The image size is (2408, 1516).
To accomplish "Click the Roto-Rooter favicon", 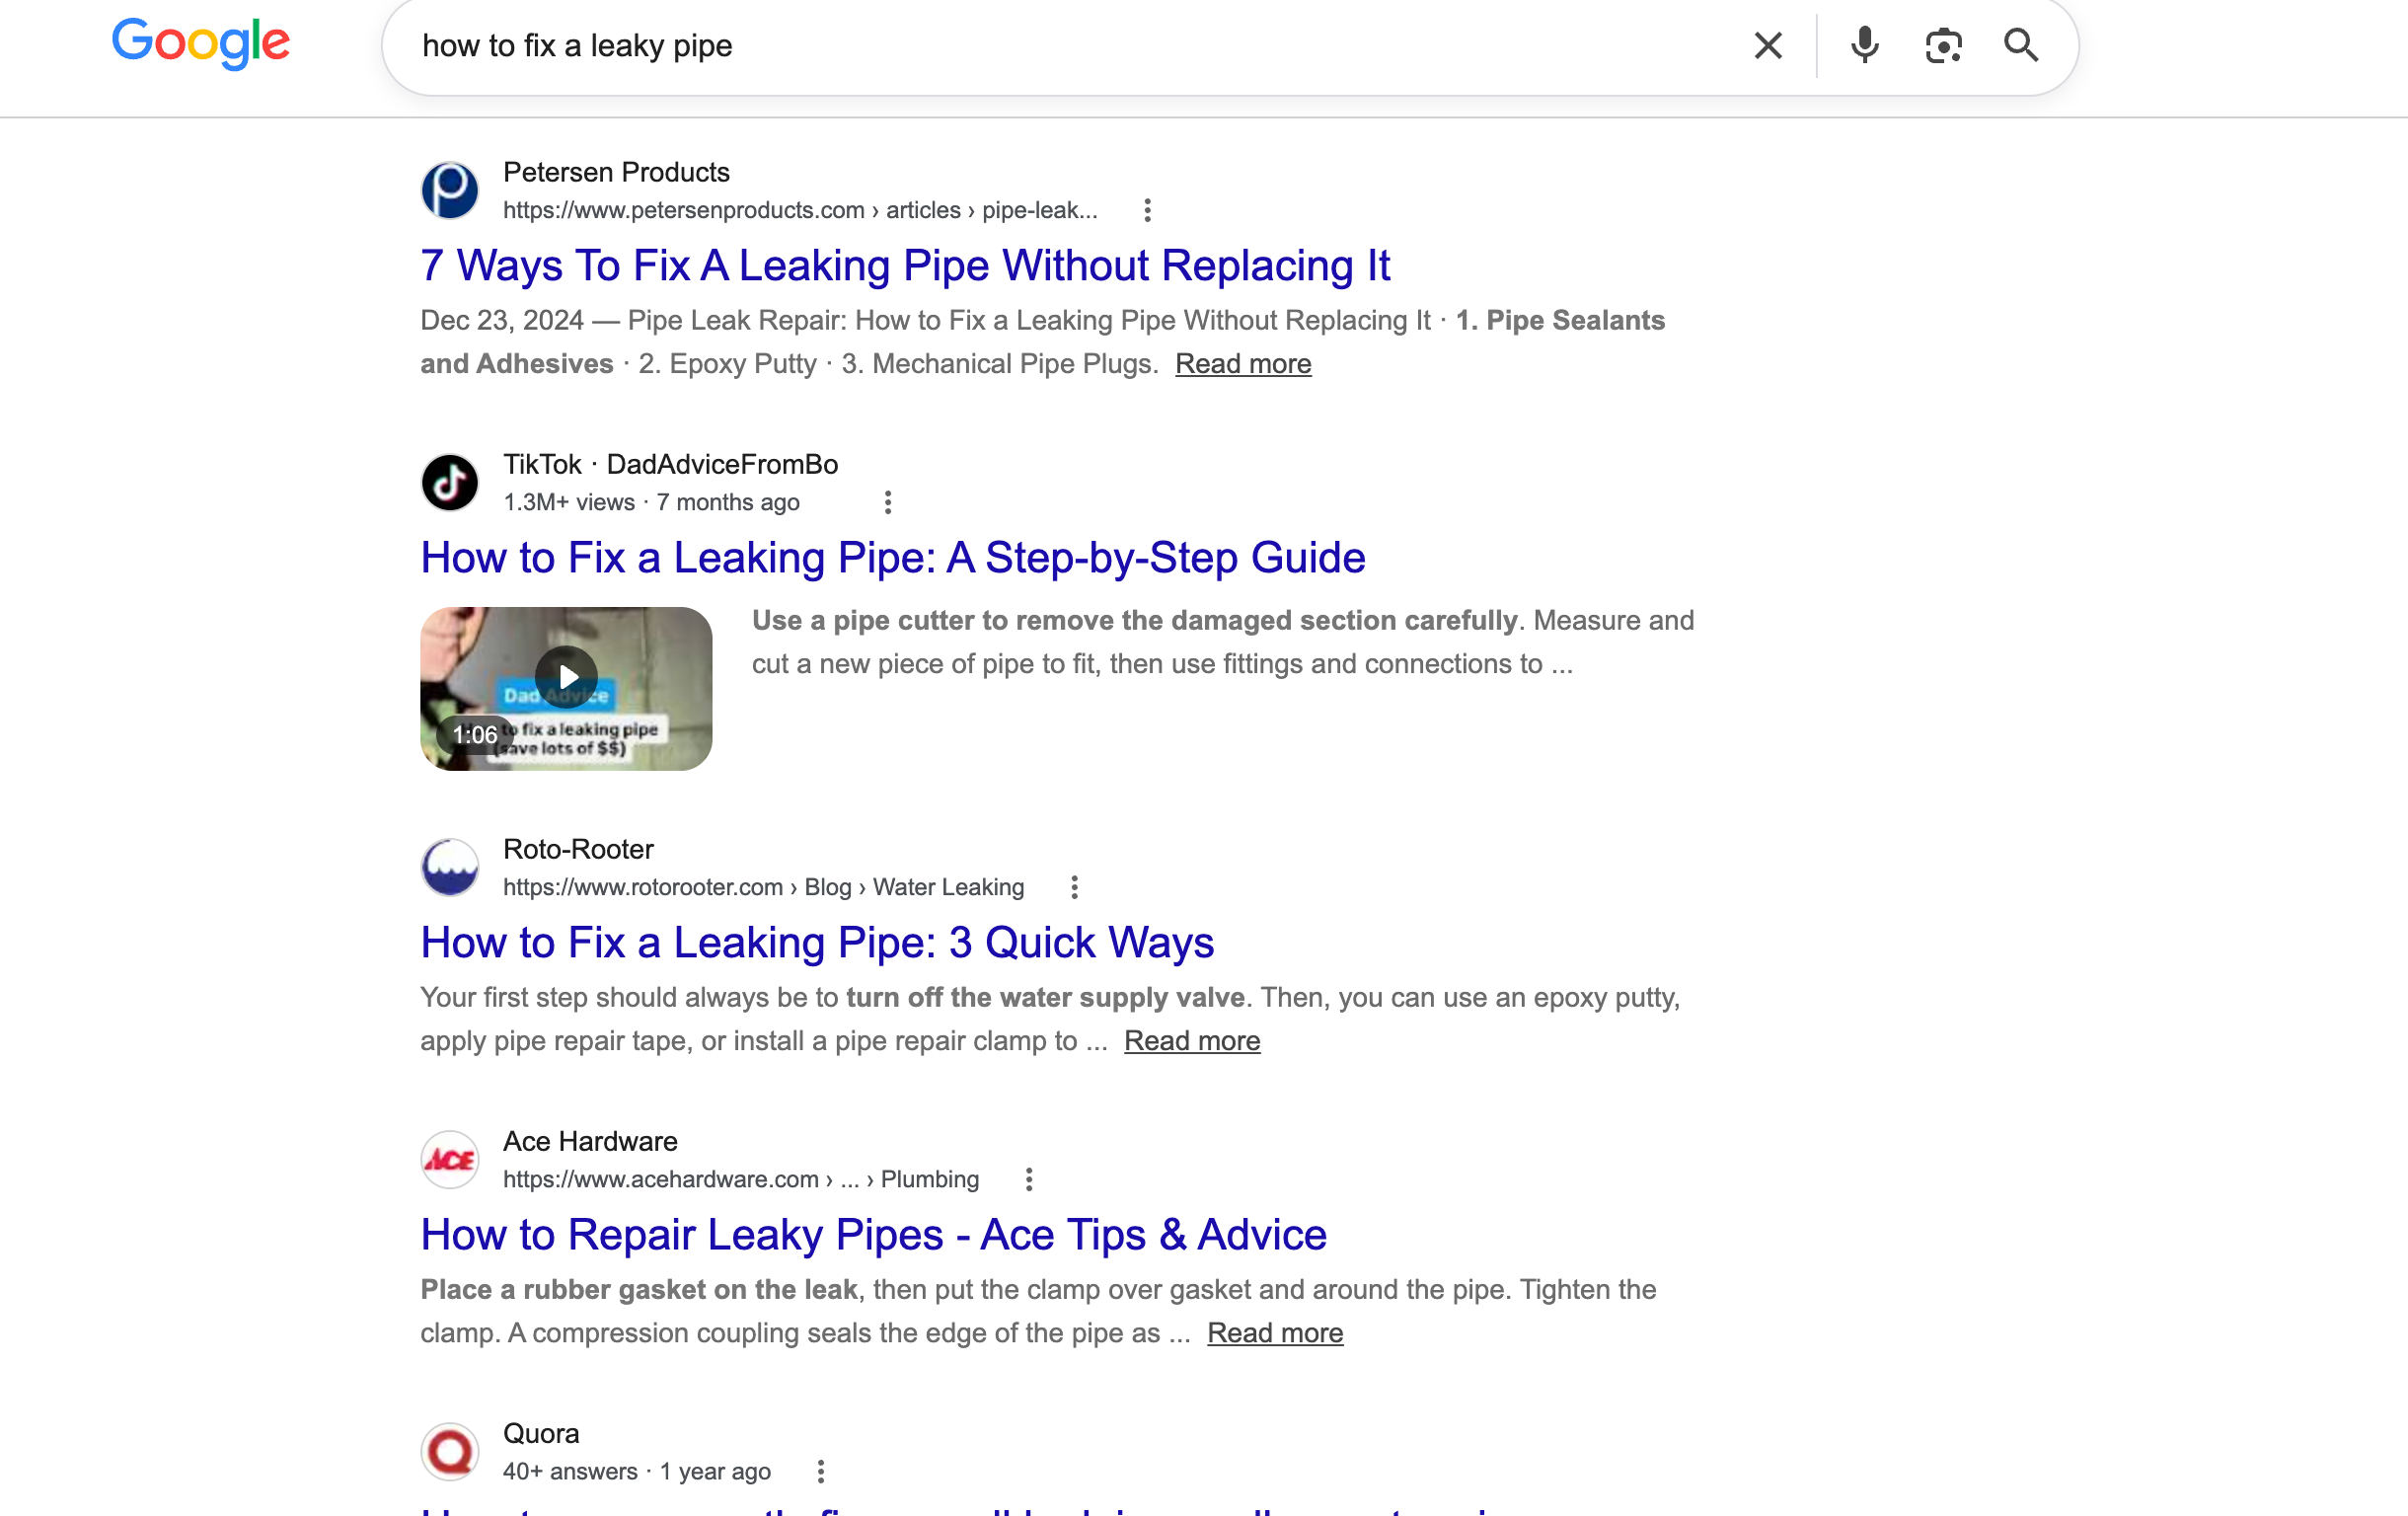I will (450, 867).
